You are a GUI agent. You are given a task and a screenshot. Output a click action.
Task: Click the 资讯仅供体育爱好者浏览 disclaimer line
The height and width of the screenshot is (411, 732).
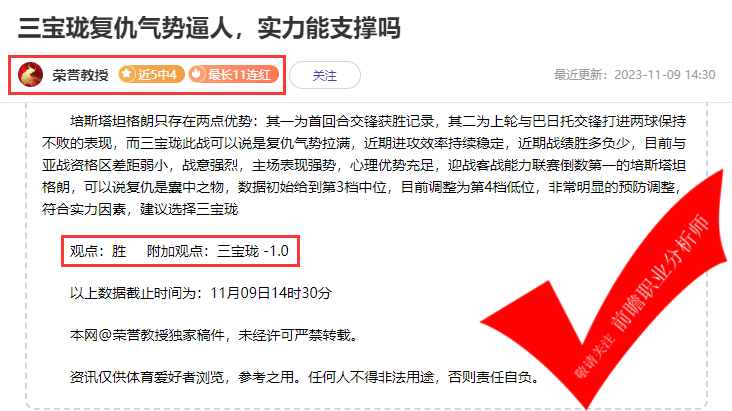click(x=304, y=377)
